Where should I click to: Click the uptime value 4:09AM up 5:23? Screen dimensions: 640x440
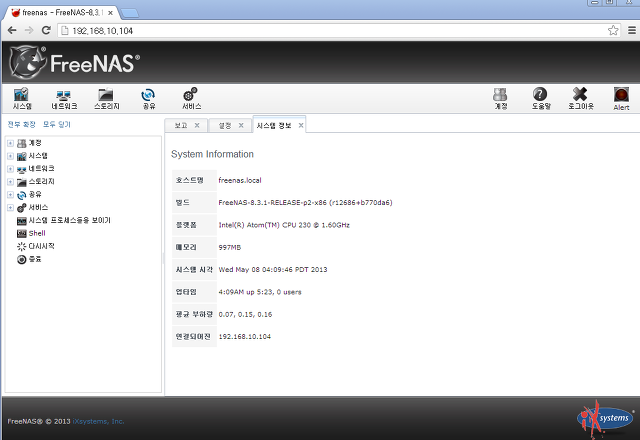click(260, 292)
